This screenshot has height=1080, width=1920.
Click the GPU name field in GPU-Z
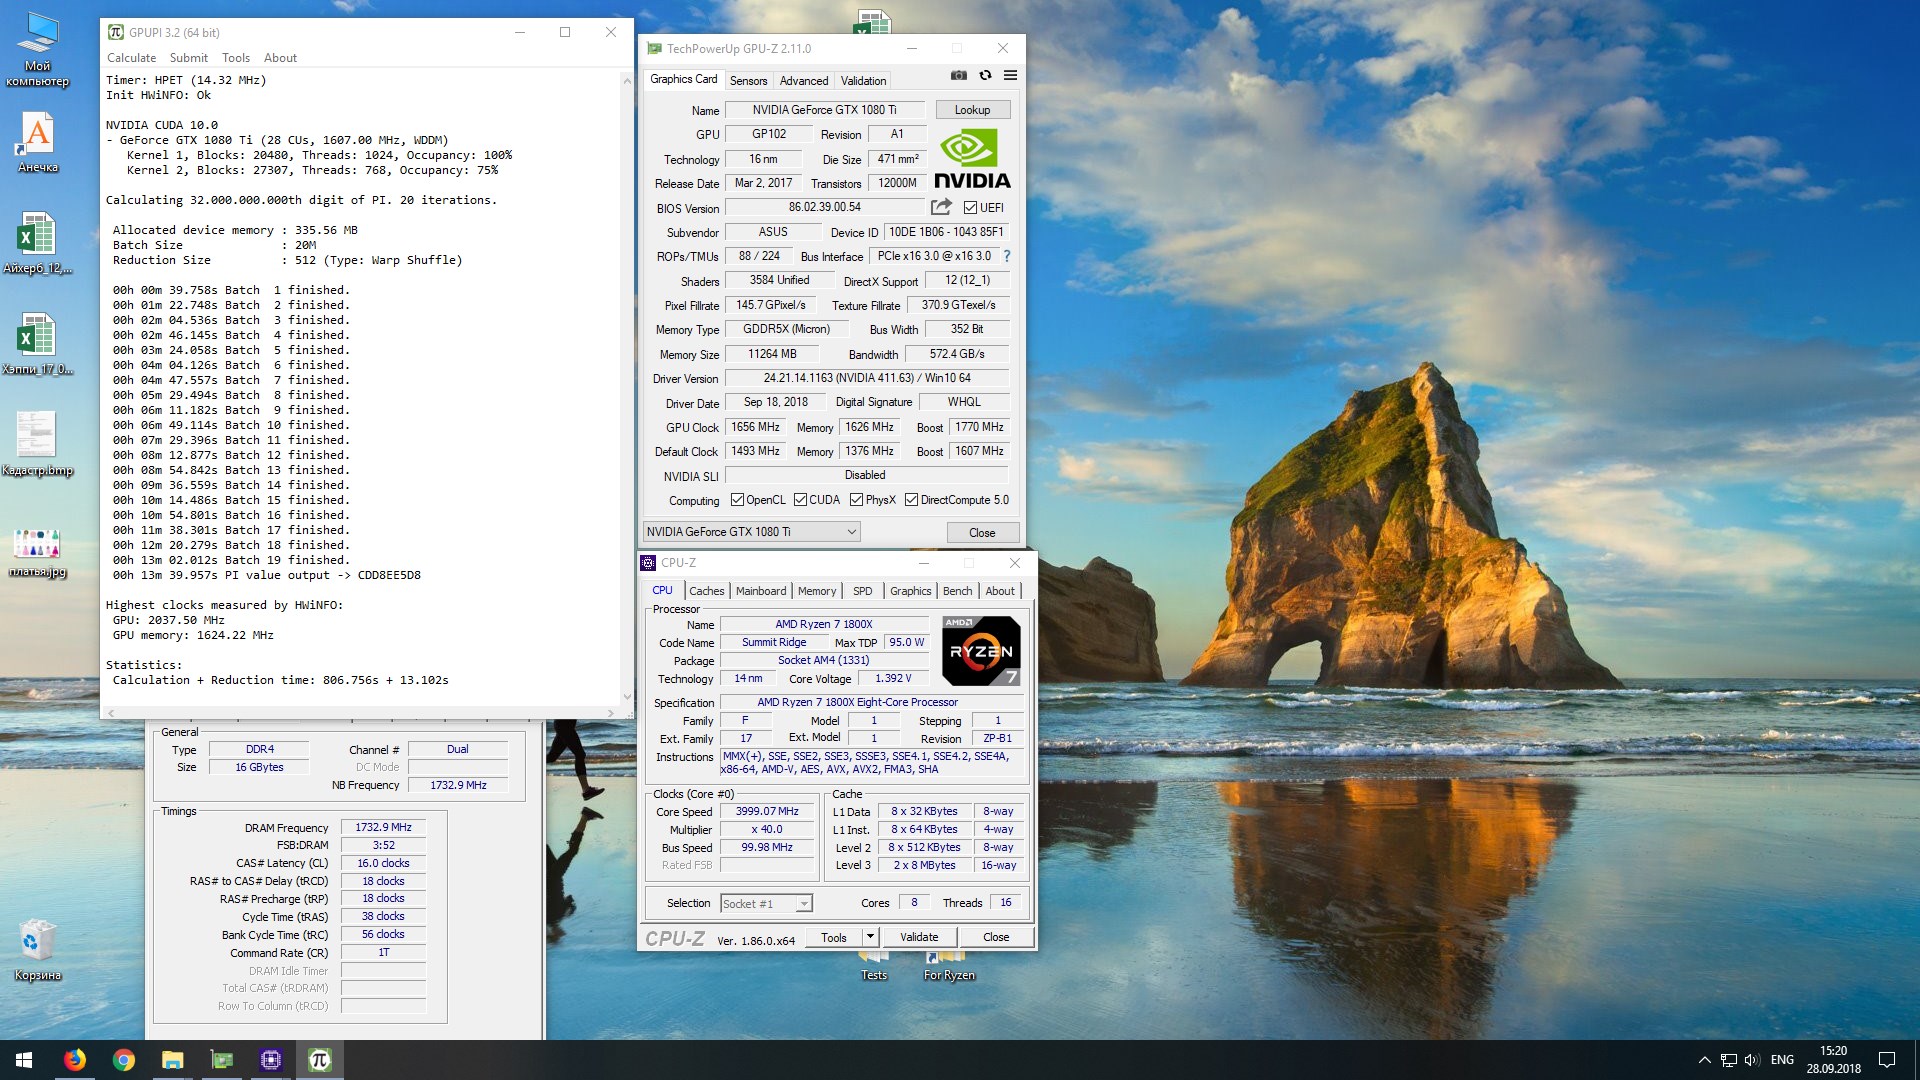click(824, 110)
